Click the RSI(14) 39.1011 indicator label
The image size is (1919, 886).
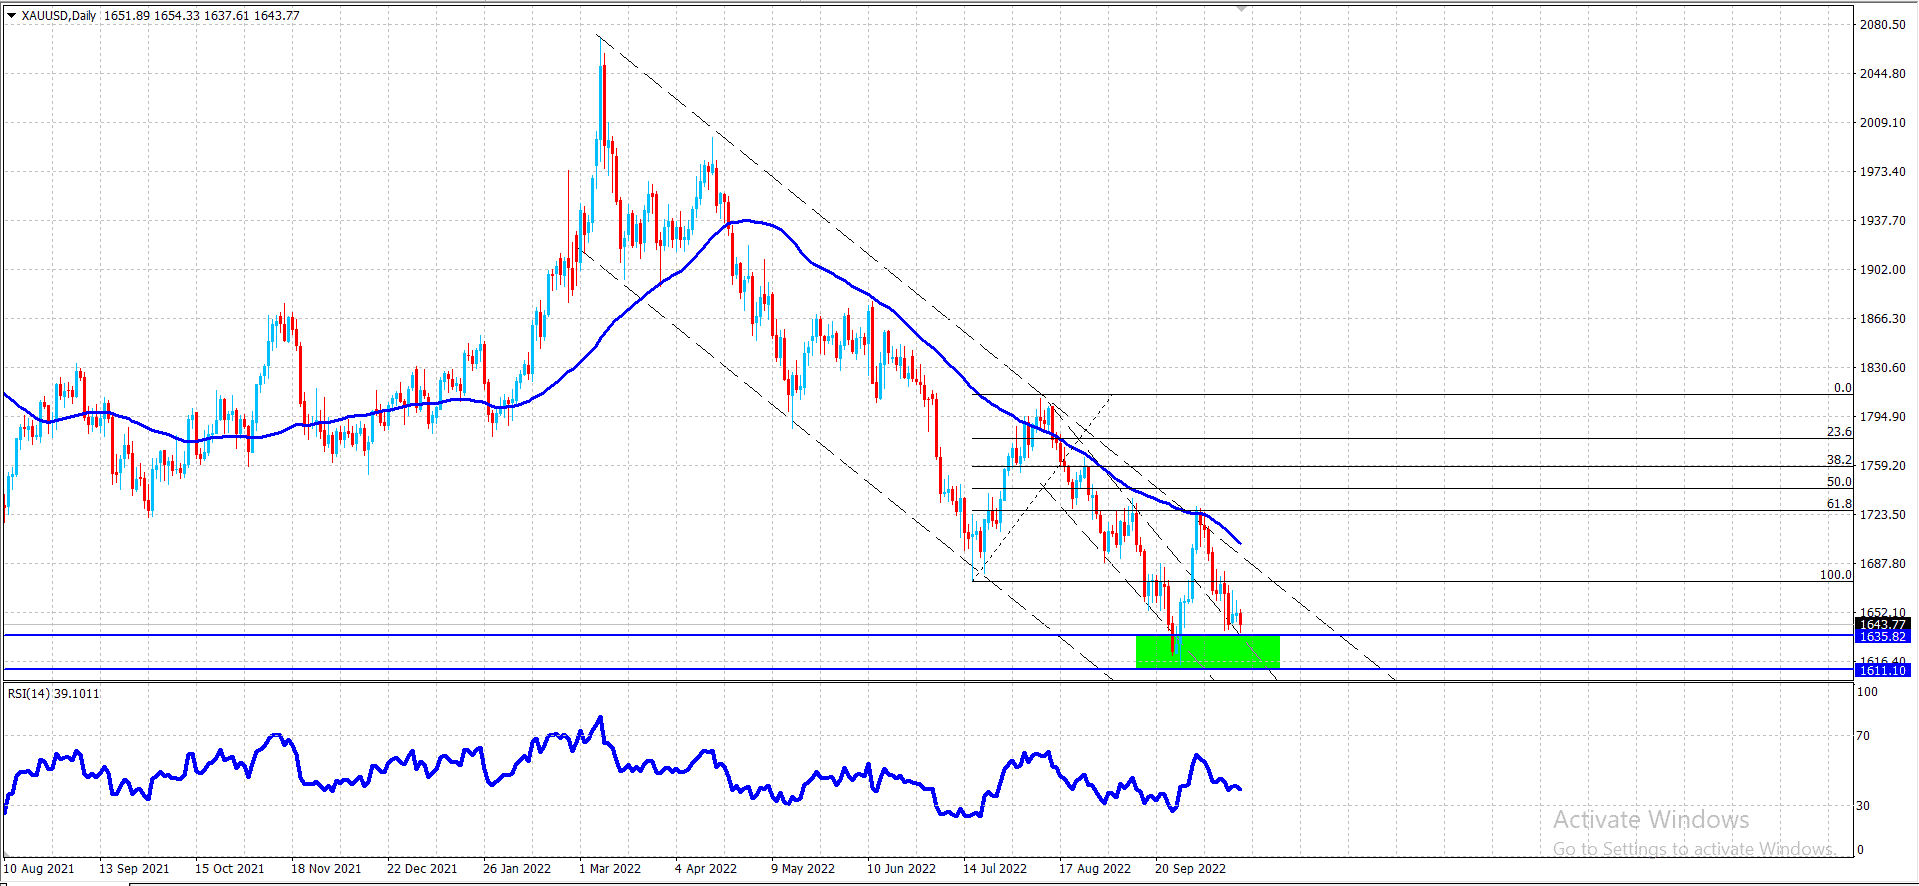(x=54, y=694)
